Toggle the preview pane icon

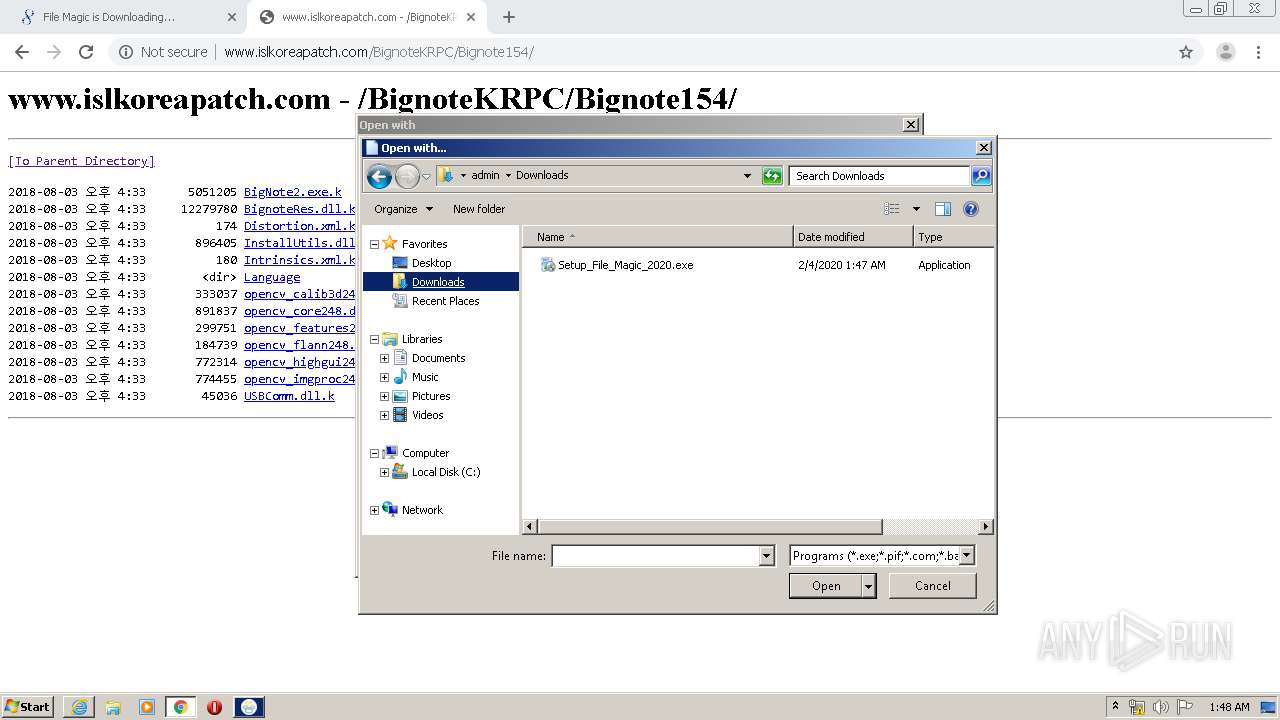click(942, 209)
